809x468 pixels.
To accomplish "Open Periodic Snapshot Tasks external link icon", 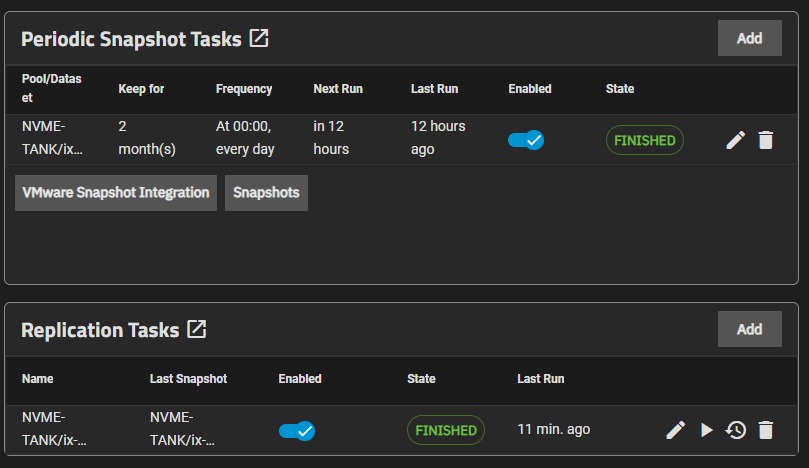I will click(259, 39).
